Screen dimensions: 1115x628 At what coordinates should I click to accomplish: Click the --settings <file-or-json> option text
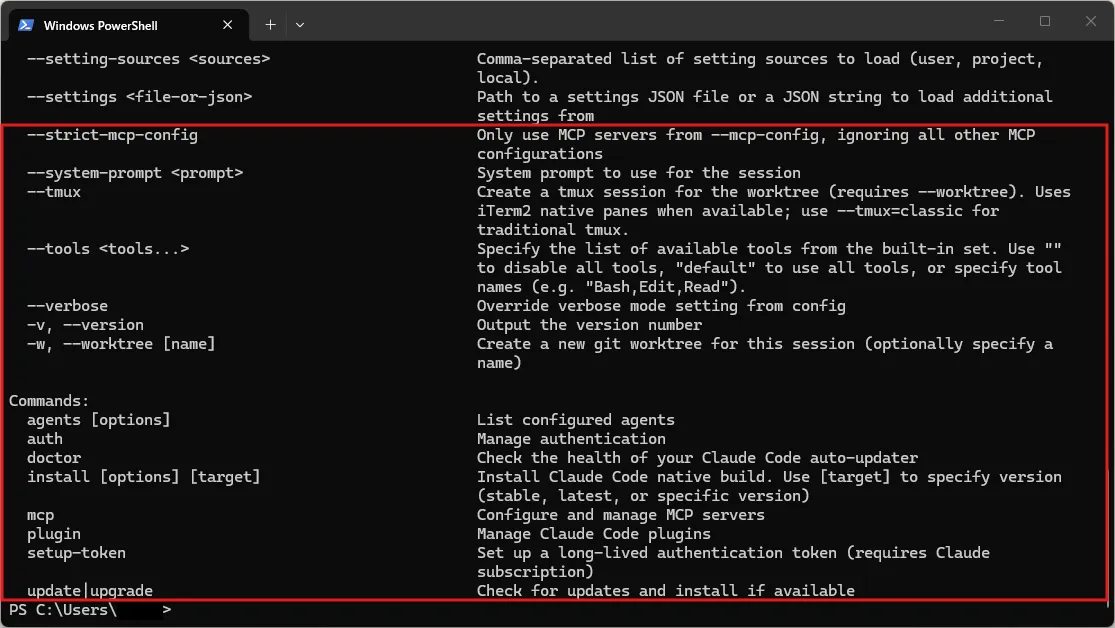(x=139, y=97)
